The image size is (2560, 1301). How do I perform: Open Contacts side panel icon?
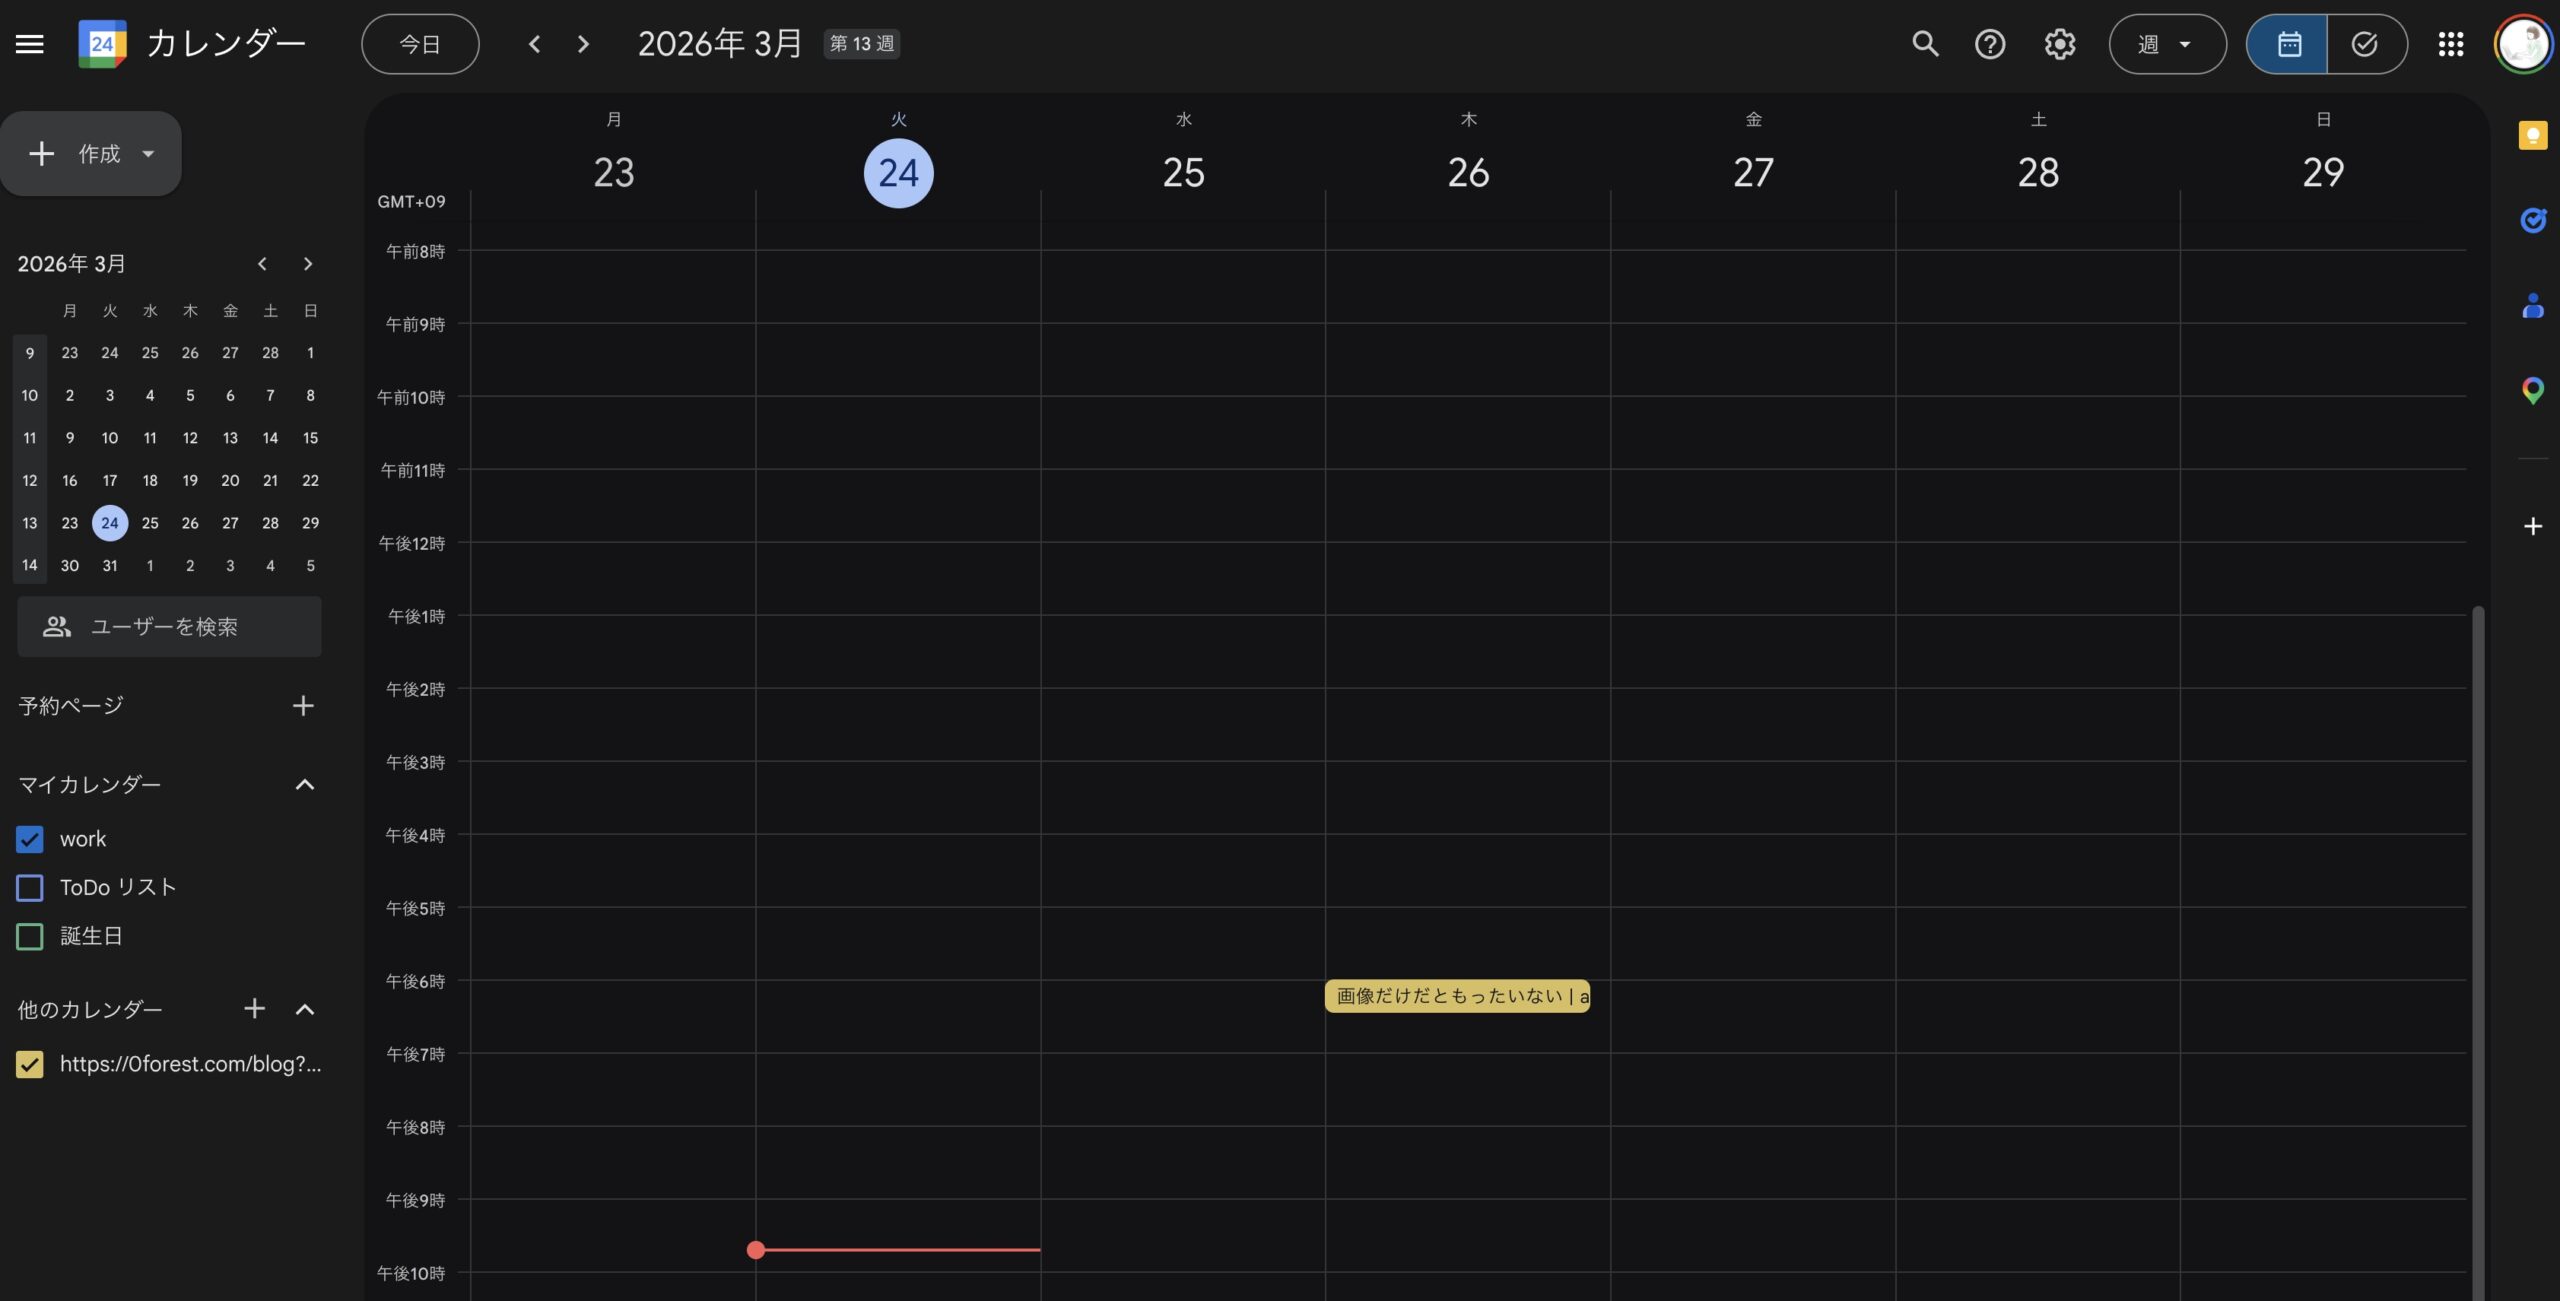2532,306
